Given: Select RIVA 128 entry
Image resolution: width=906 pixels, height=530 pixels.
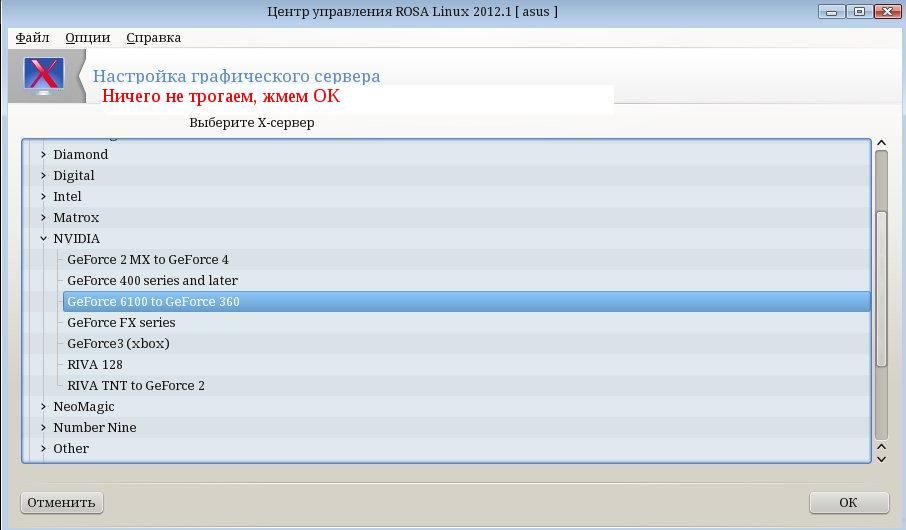Looking at the screenshot, I should [x=95, y=365].
